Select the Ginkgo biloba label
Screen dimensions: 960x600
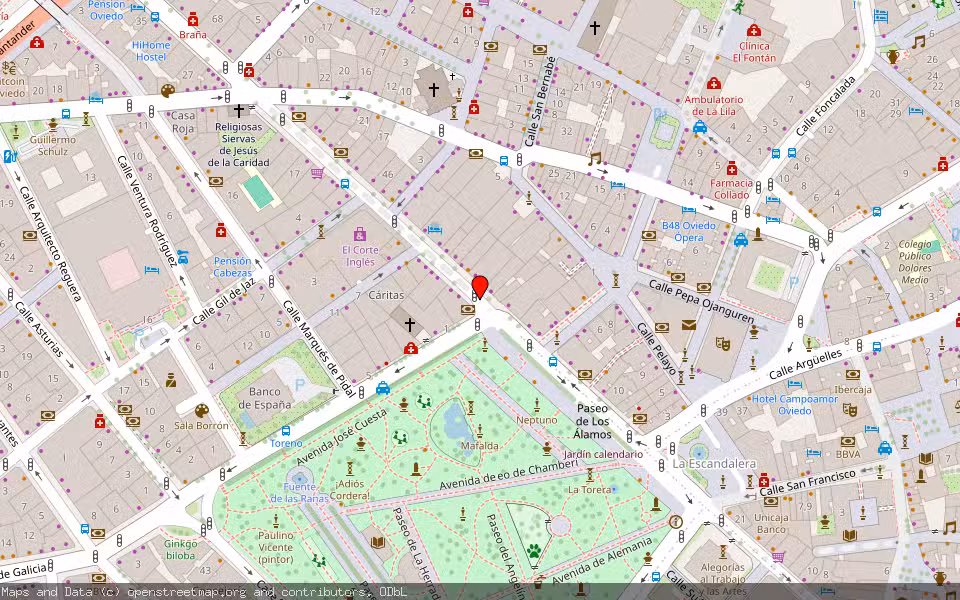click(180, 550)
